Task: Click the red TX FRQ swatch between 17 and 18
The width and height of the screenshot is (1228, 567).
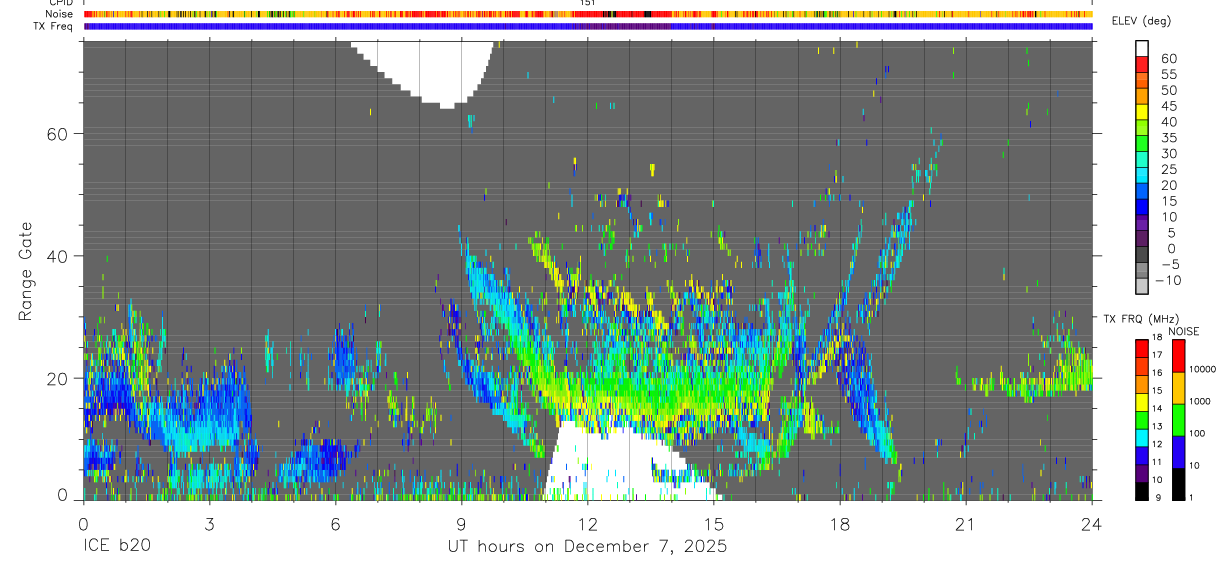Action: pos(1142,348)
